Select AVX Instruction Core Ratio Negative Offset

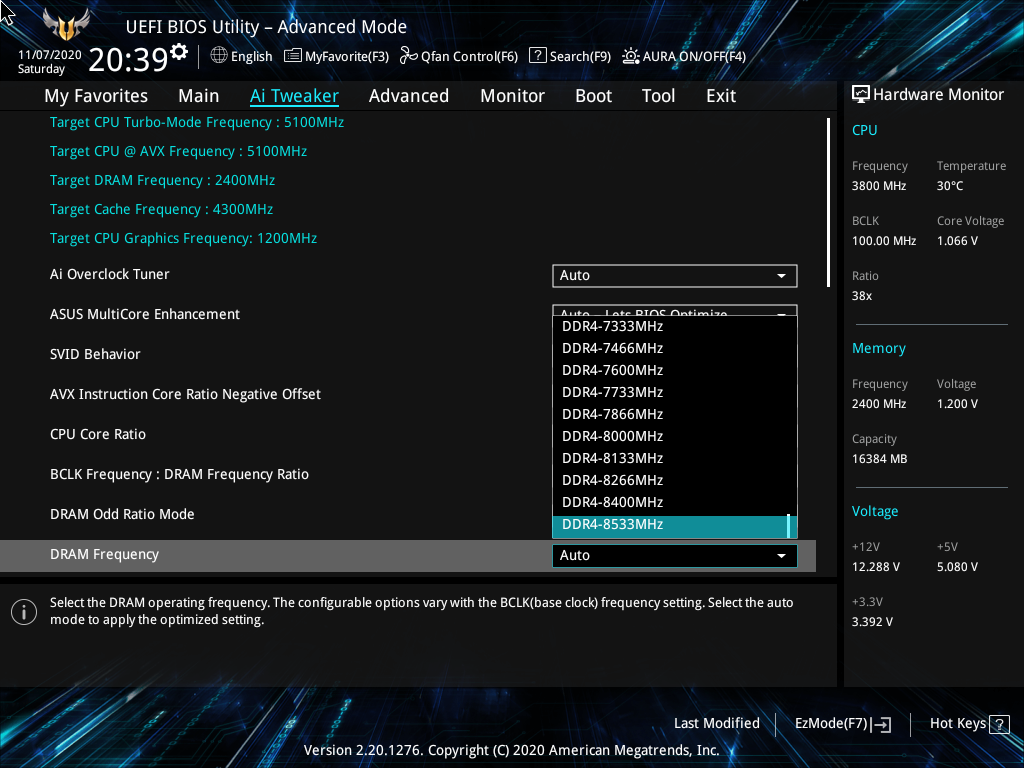(185, 394)
